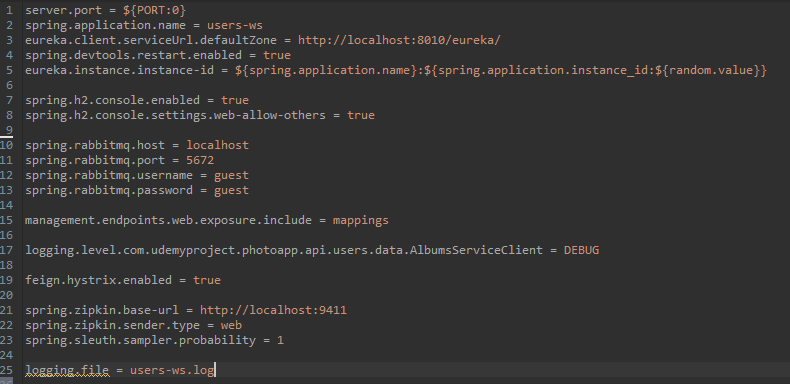This screenshot has height=384, width=790.
Task: Click the rabbitmq port value 5672
Action: point(200,160)
